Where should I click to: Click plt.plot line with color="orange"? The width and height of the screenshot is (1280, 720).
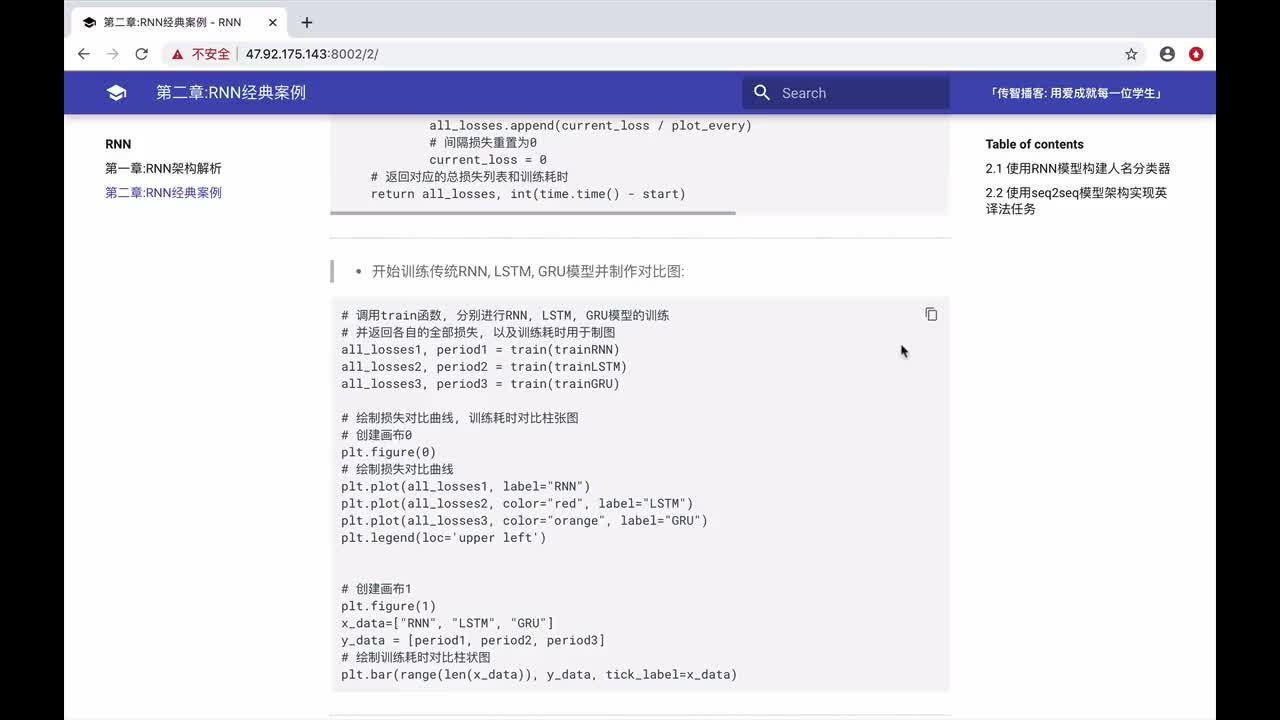[524, 520]
